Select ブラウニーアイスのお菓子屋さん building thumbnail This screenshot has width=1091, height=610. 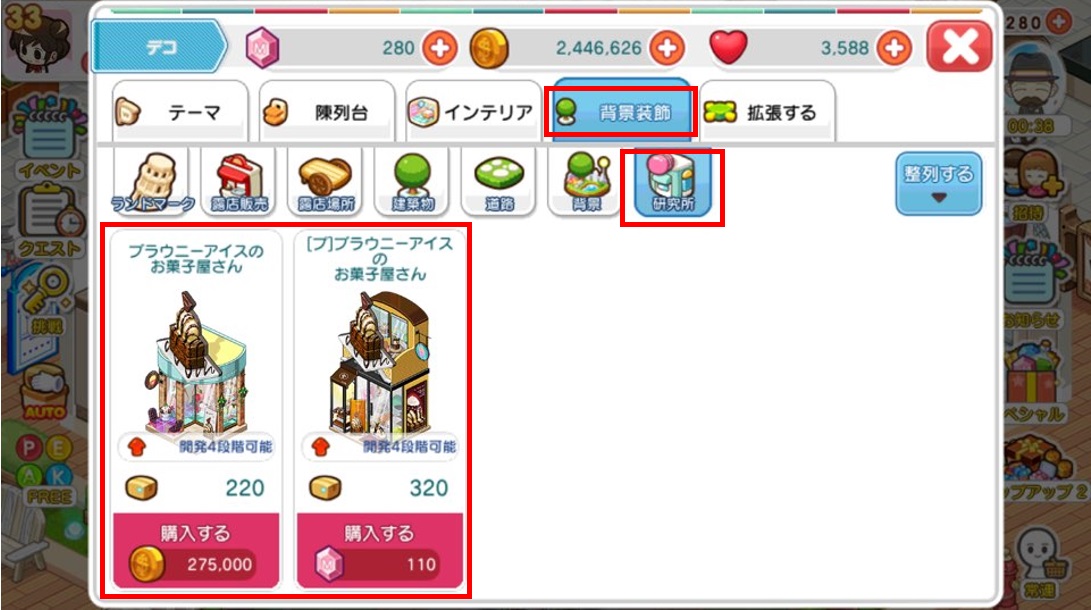pos(196,365)
